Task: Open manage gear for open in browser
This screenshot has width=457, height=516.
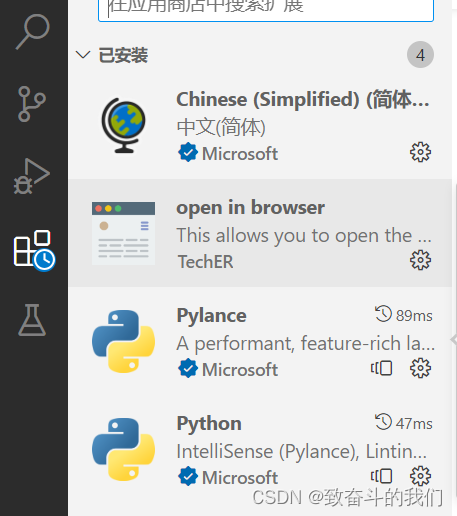Action: pyautogui.click(x=420, y=260)
